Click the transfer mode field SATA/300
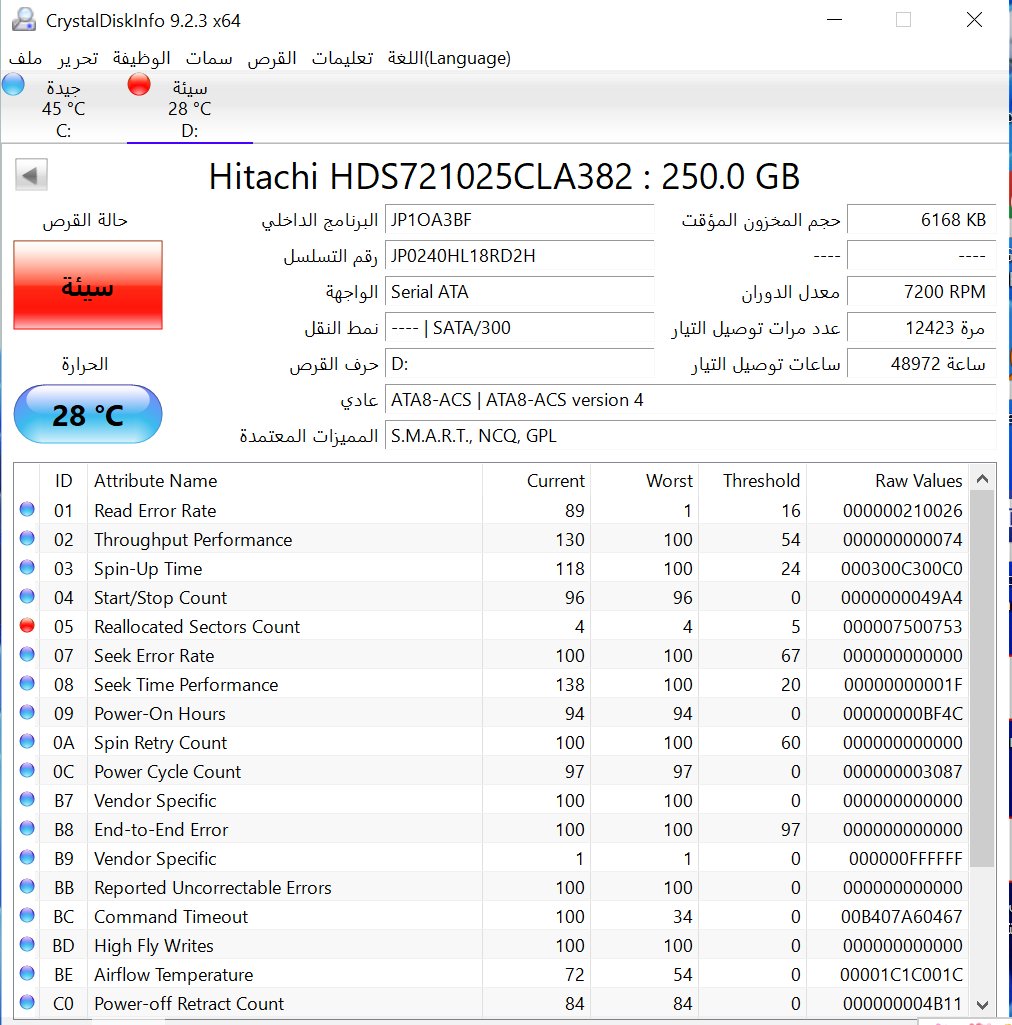The image size is (1012, 1025). click(x=520, y=328)
